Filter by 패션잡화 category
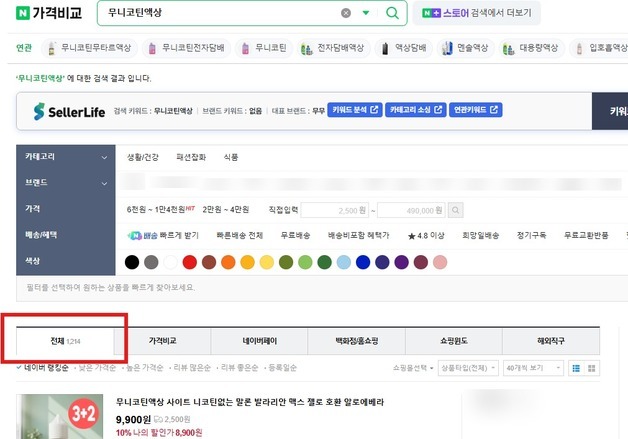The width and height of the screenshot is (628, 439). 191,157
